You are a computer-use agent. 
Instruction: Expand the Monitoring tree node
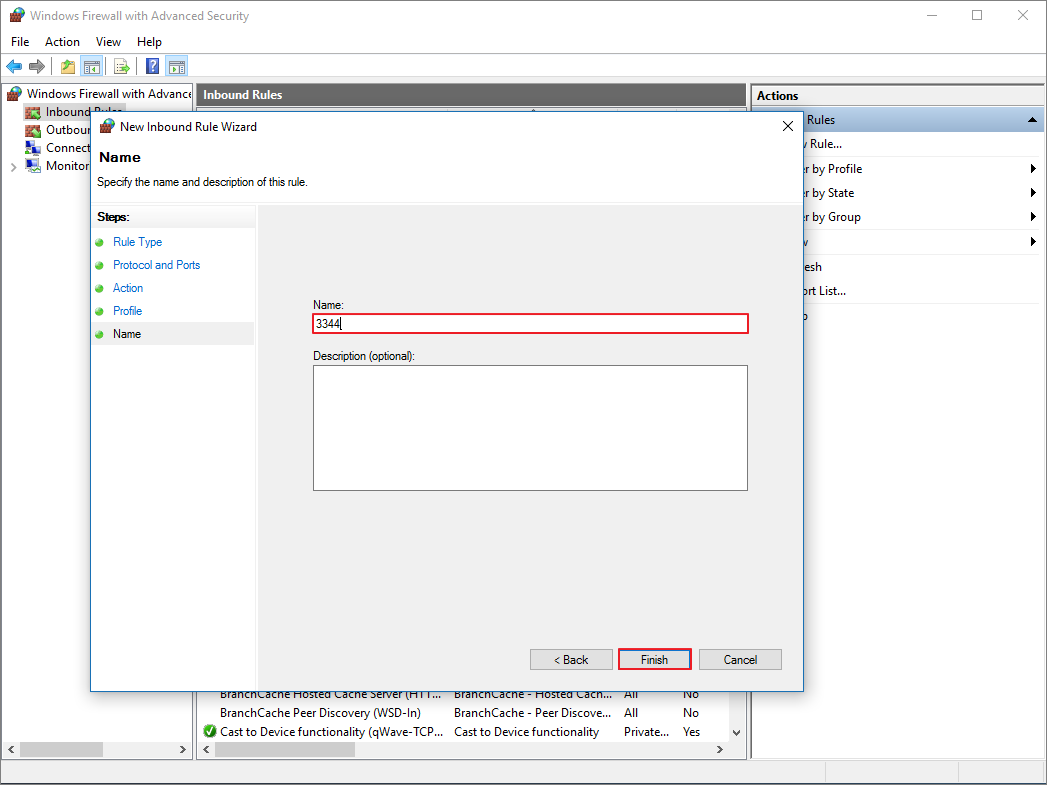tap(13, 166)
